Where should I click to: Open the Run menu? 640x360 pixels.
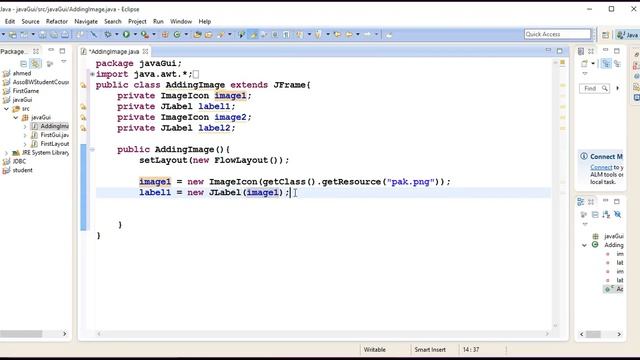pyautogui.click(x=158, y=21)
